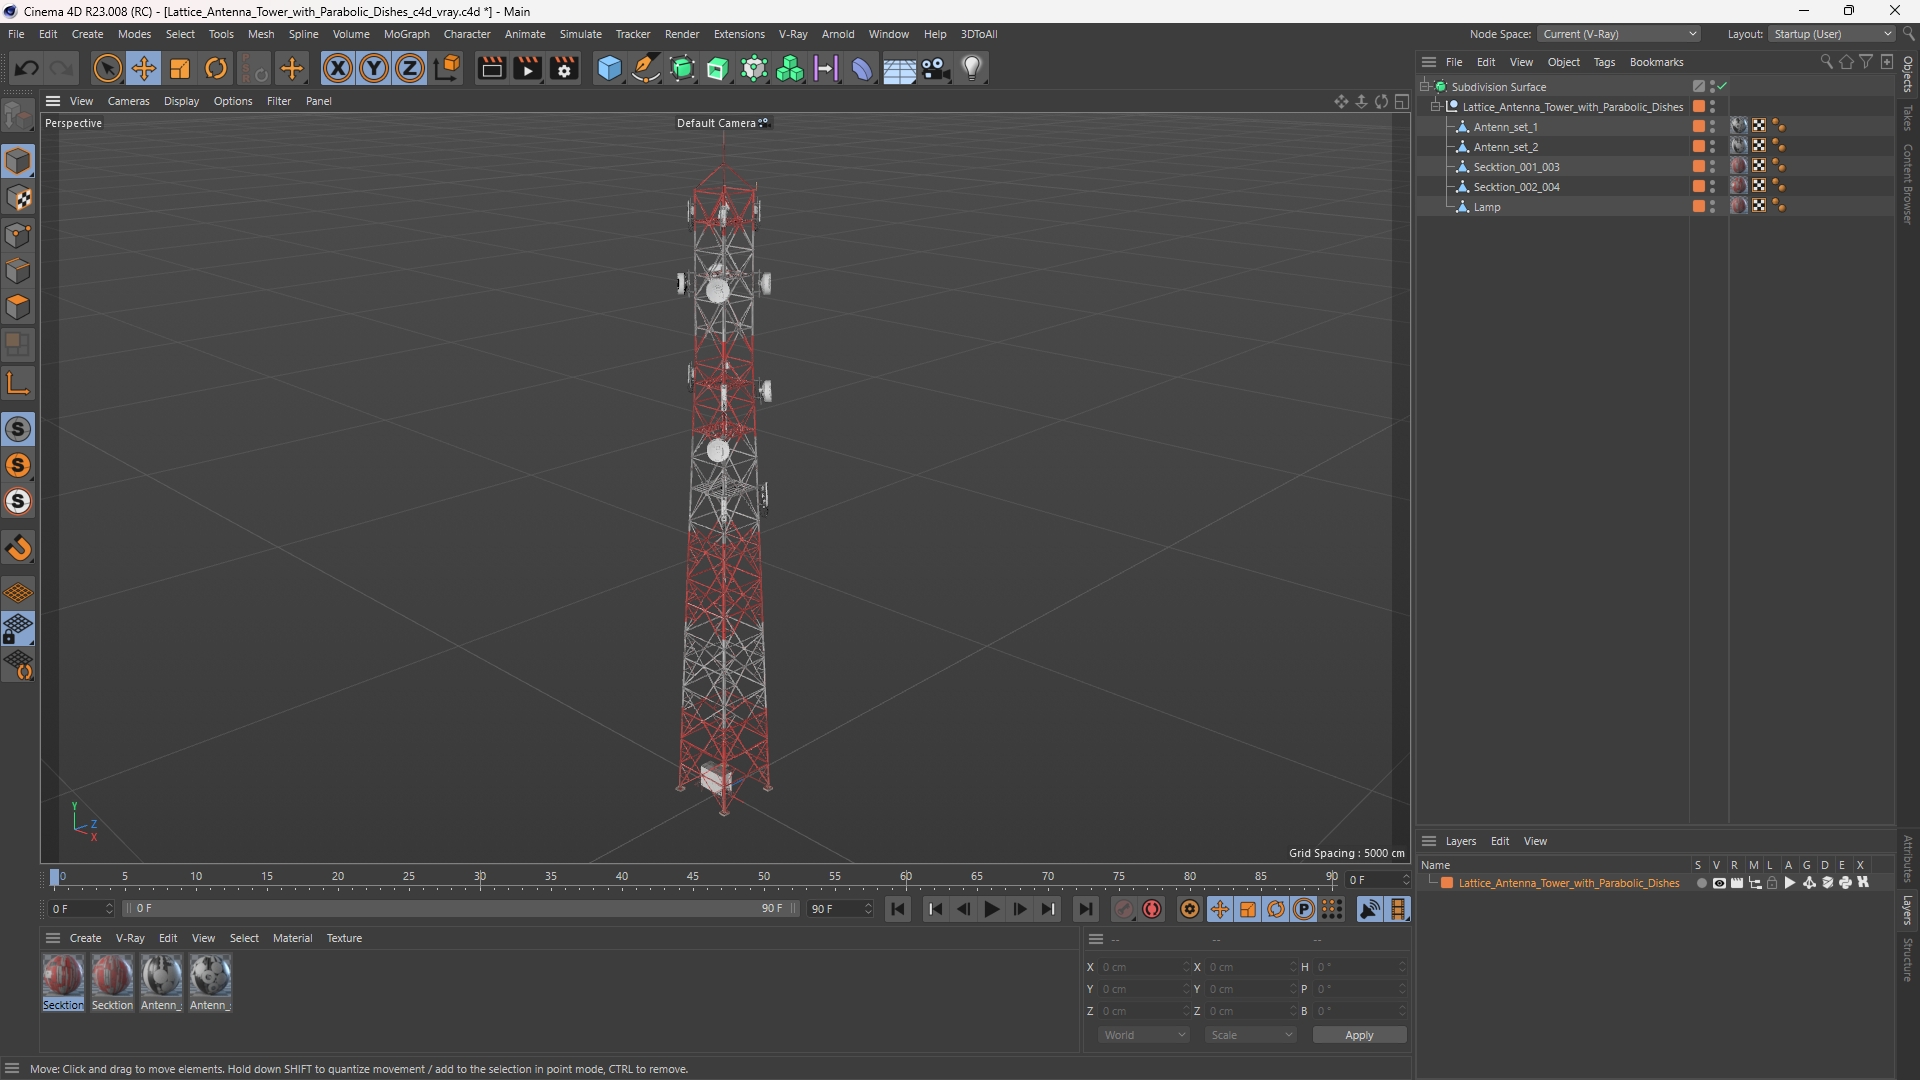Toggle visibility dots for Antenn_set_2
The image size is (1920, 1080).
click(x=1712, y=147)
